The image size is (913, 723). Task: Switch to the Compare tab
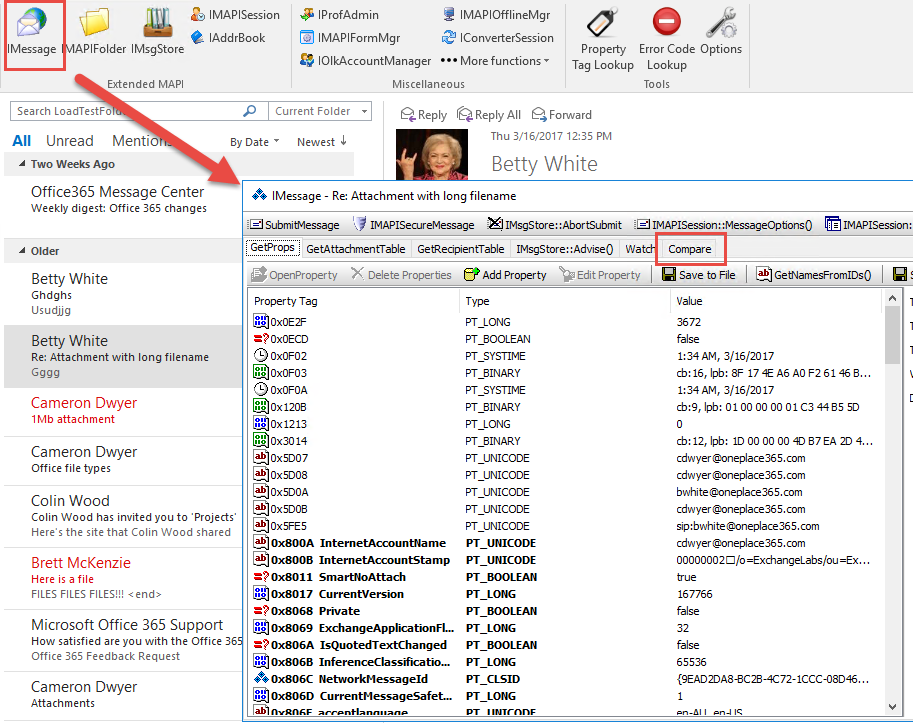690,249
